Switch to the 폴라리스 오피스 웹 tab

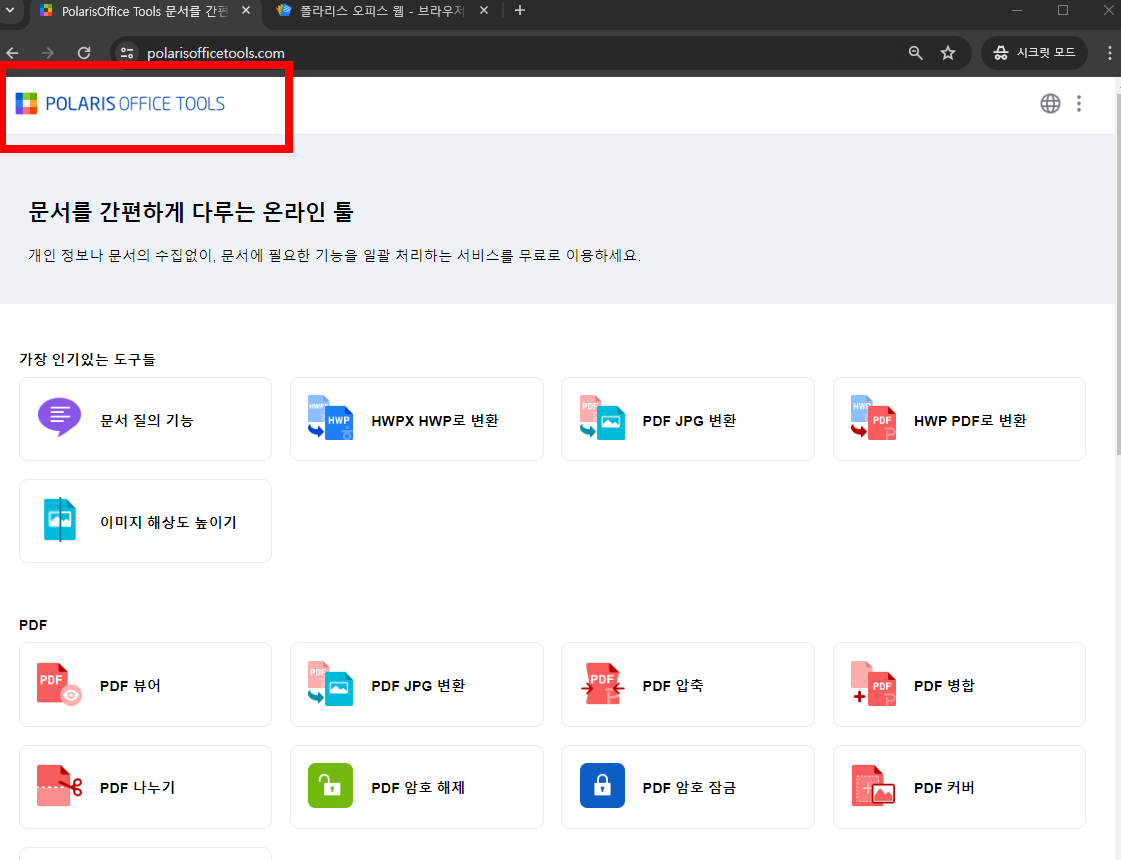[380, 13]
